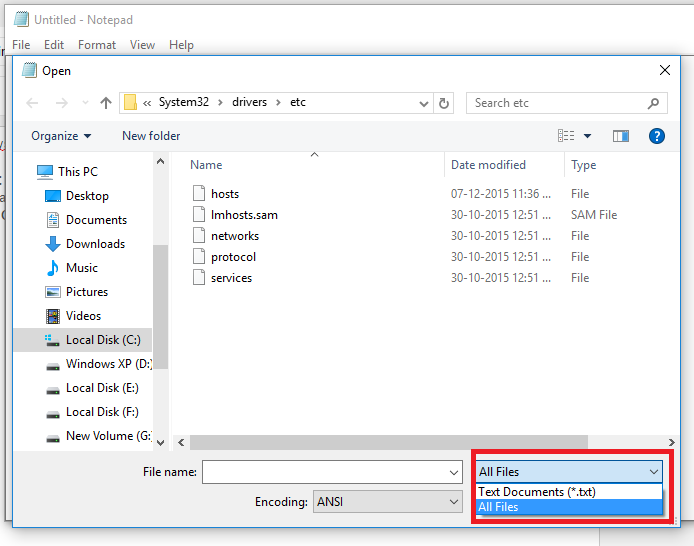Click horizontal scrollbar left arrow

click(181, 442)
